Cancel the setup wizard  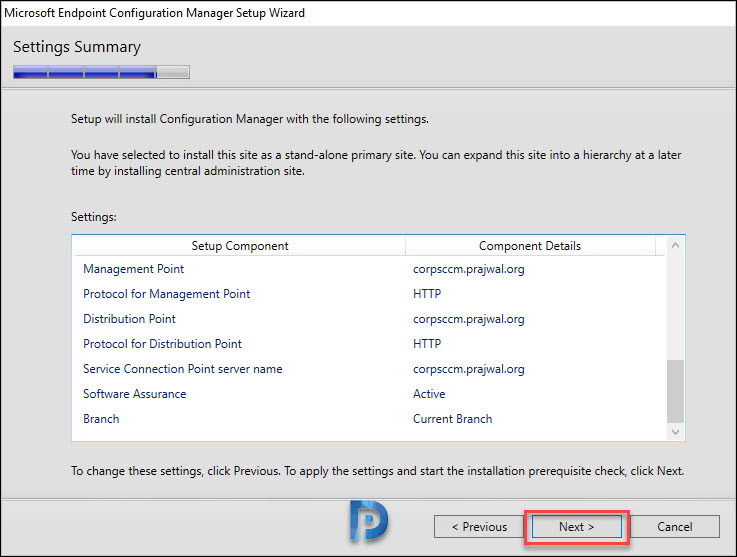pos(674,527)
